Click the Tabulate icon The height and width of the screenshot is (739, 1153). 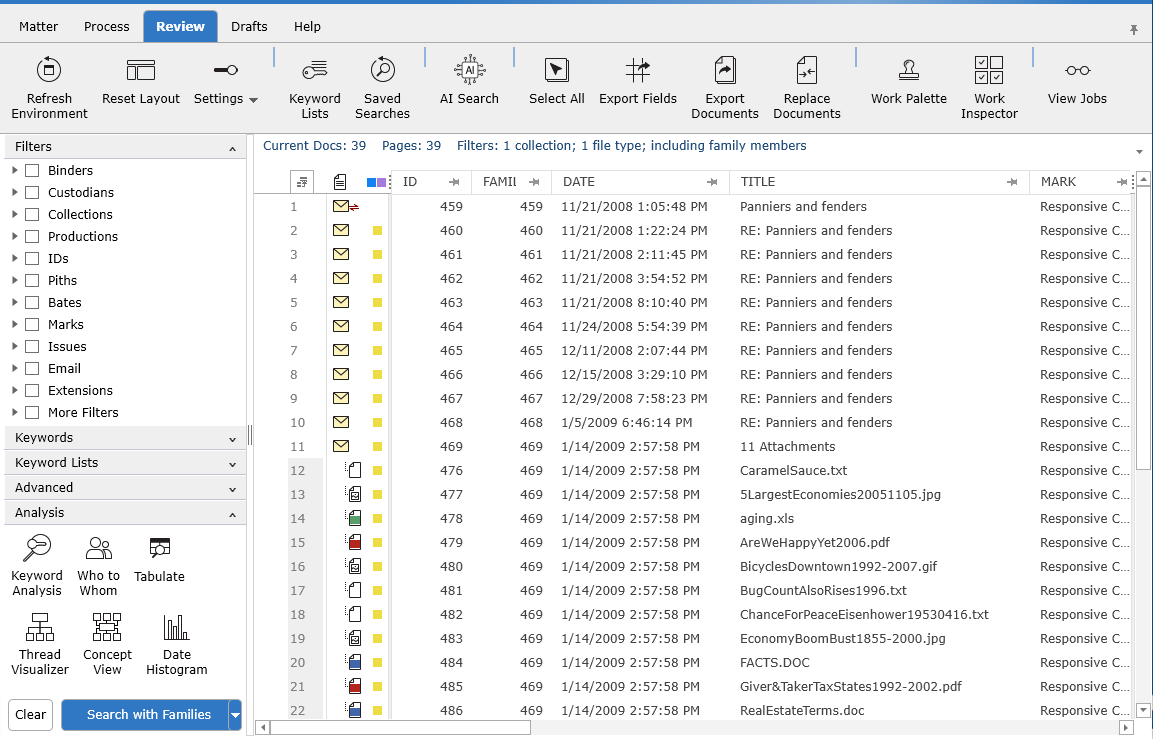click(x=160, y=548)
